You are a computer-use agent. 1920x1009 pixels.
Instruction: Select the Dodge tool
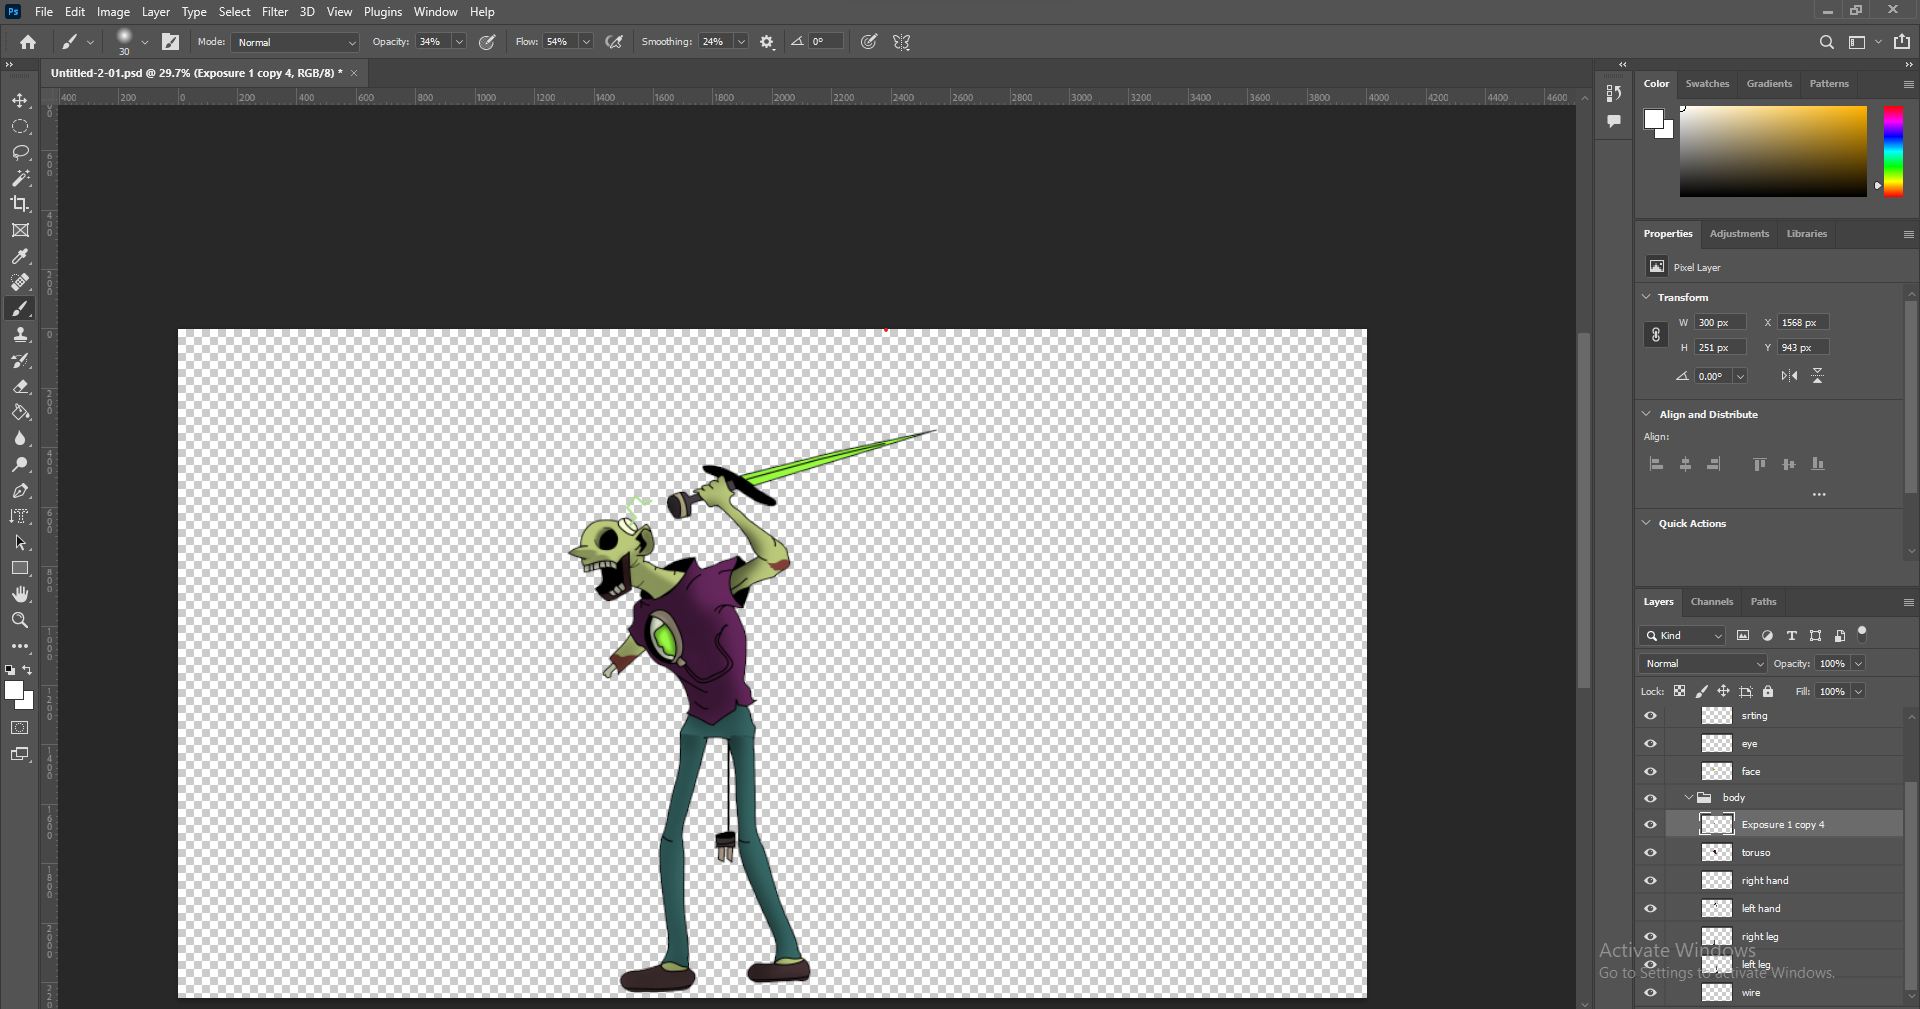click(20, 464)
